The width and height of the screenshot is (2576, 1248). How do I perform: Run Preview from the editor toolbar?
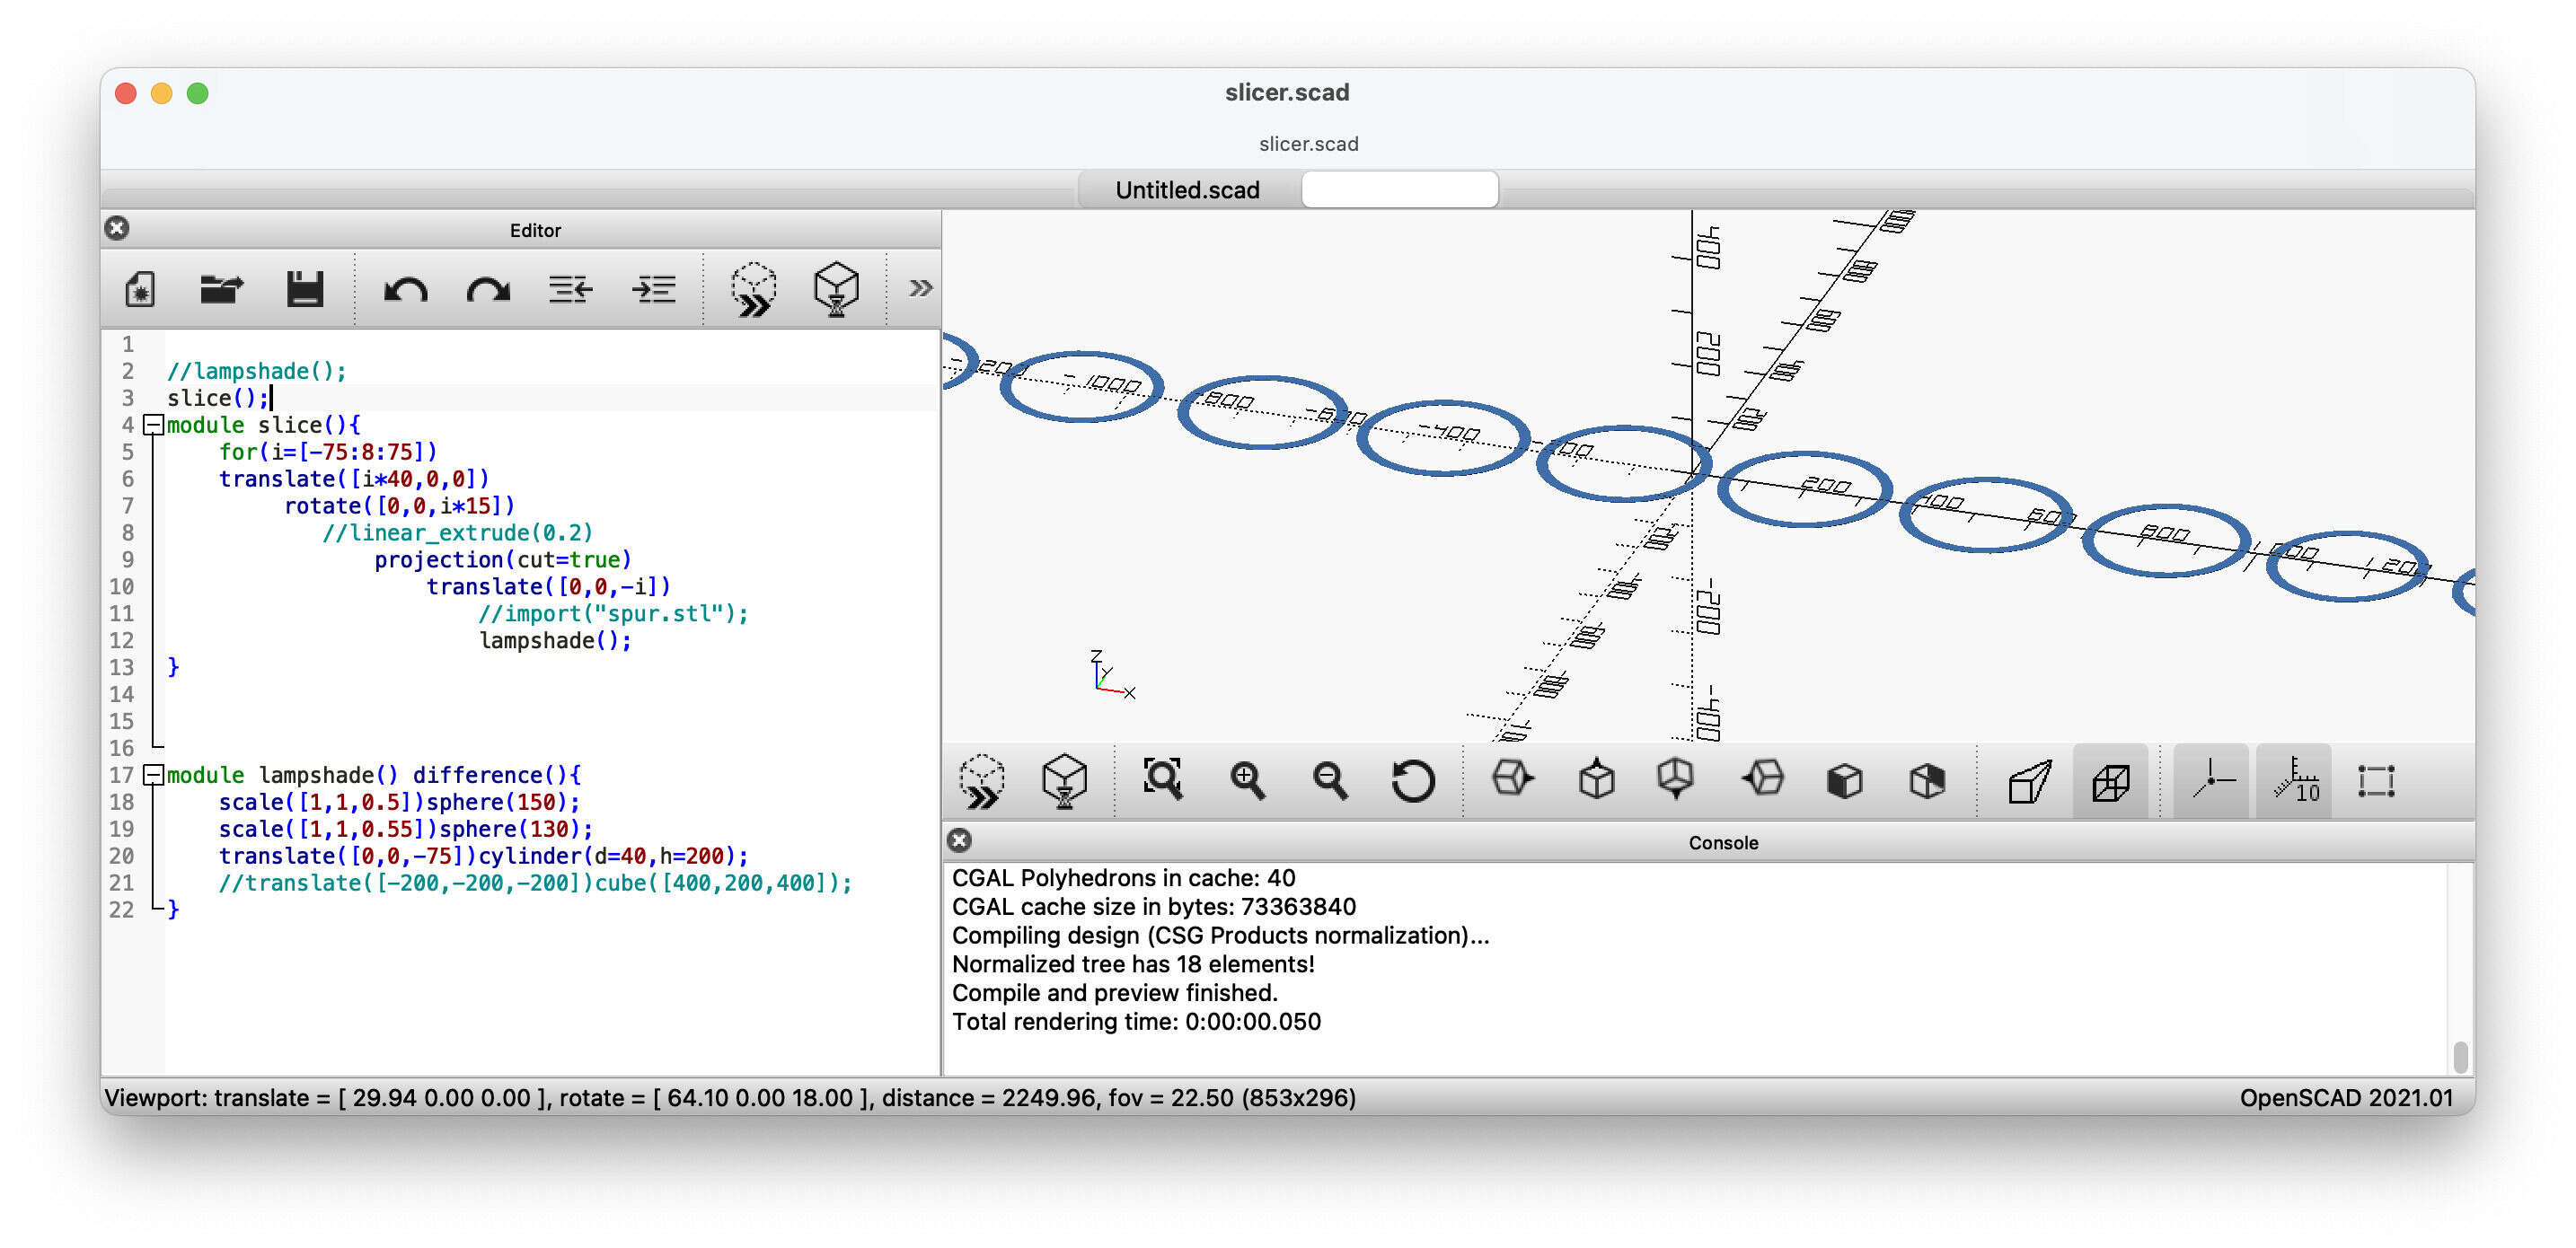[x=754, y=290]
